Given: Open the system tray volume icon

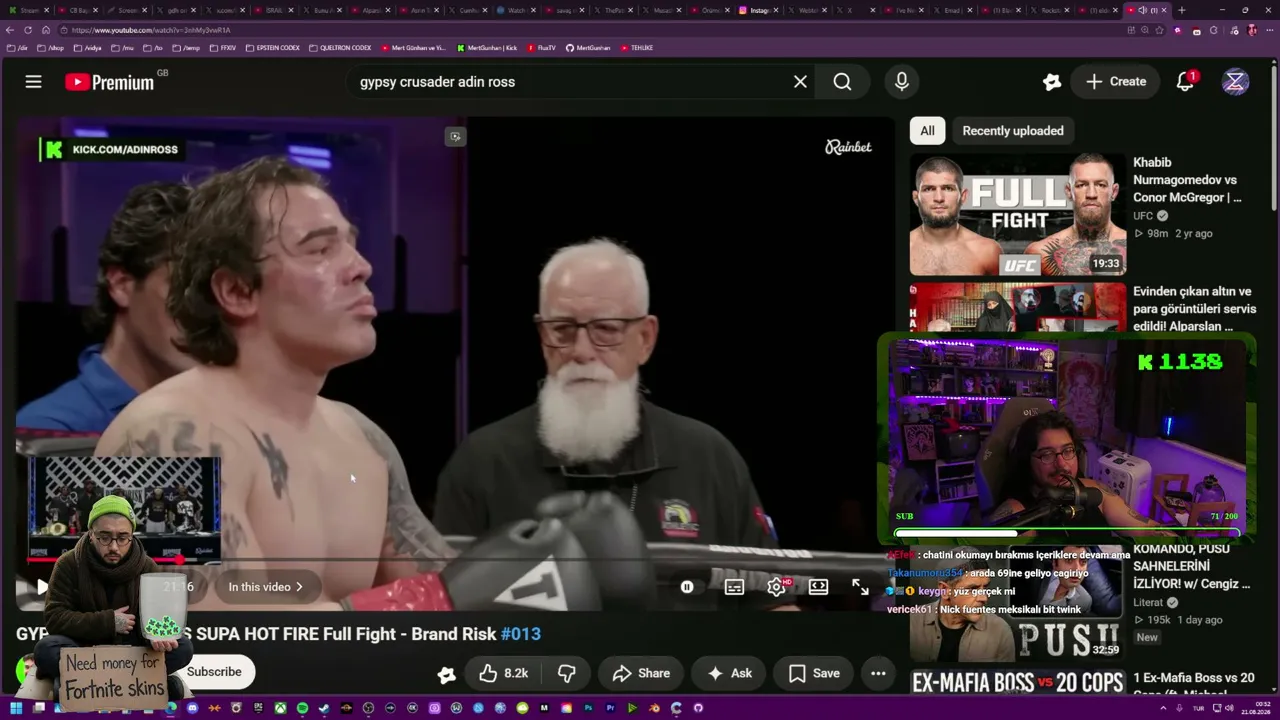Looking at the screenshot, I should point(1229,708).
